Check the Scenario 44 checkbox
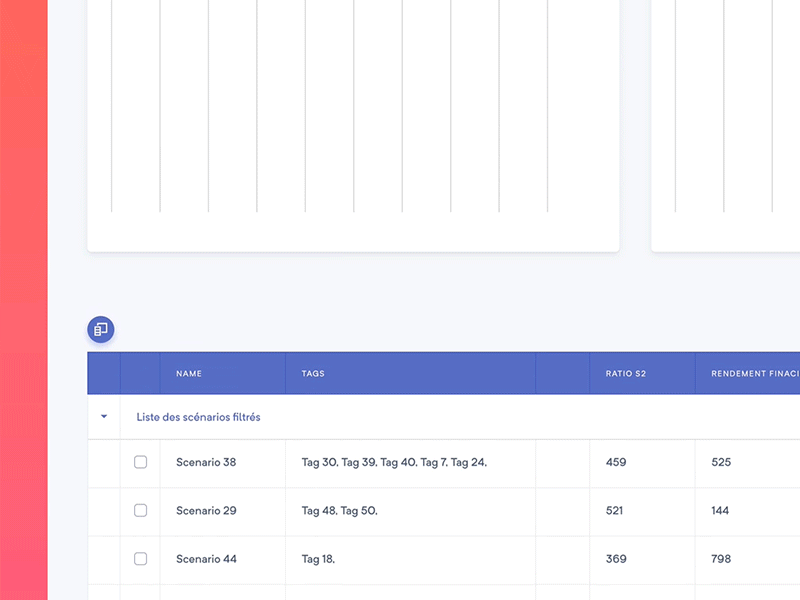The width and height of the screenshot is (800, 600). 140,559
